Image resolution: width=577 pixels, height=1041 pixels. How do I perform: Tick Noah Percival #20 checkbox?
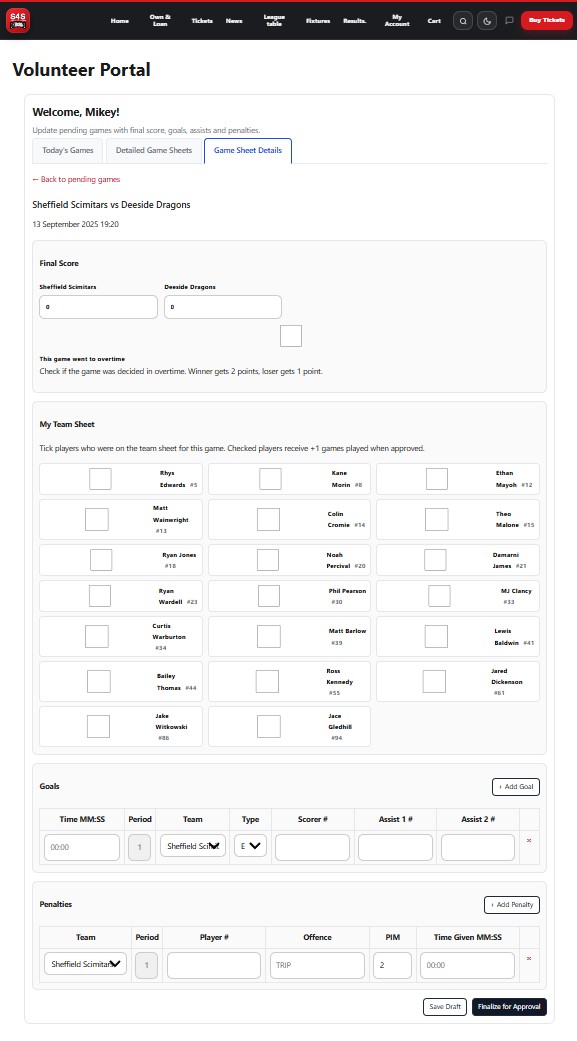[x=268, y=560]
